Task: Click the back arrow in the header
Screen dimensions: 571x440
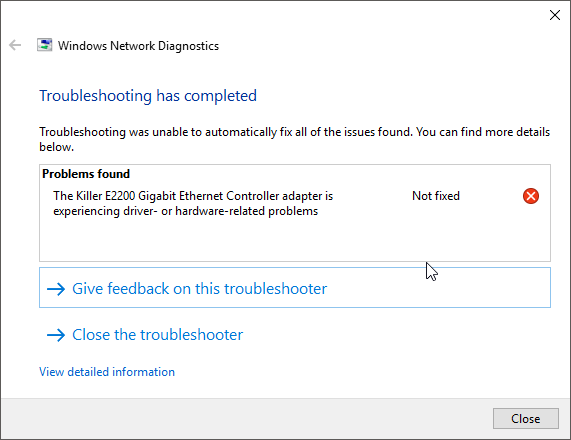Action: click(15, 45)
